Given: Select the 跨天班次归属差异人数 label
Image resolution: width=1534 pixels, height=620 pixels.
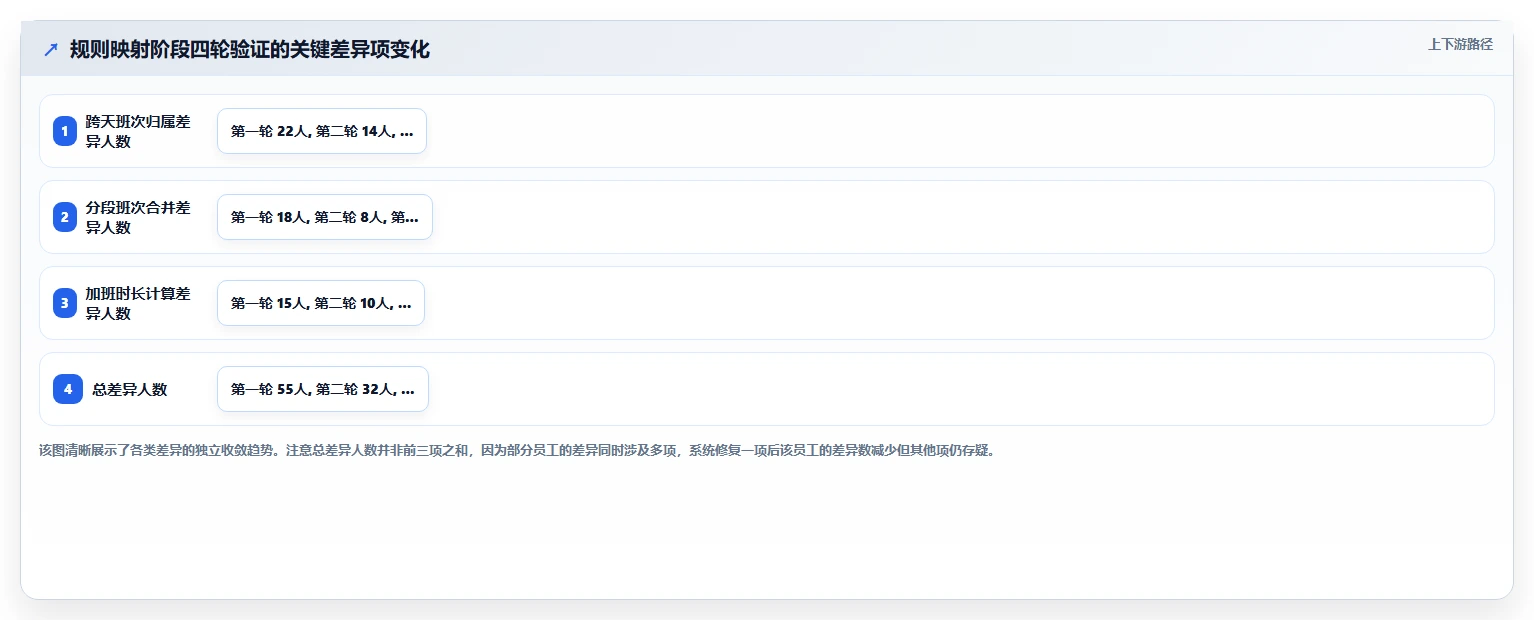Looking at the screenshot, I should (x=138, y=131).
